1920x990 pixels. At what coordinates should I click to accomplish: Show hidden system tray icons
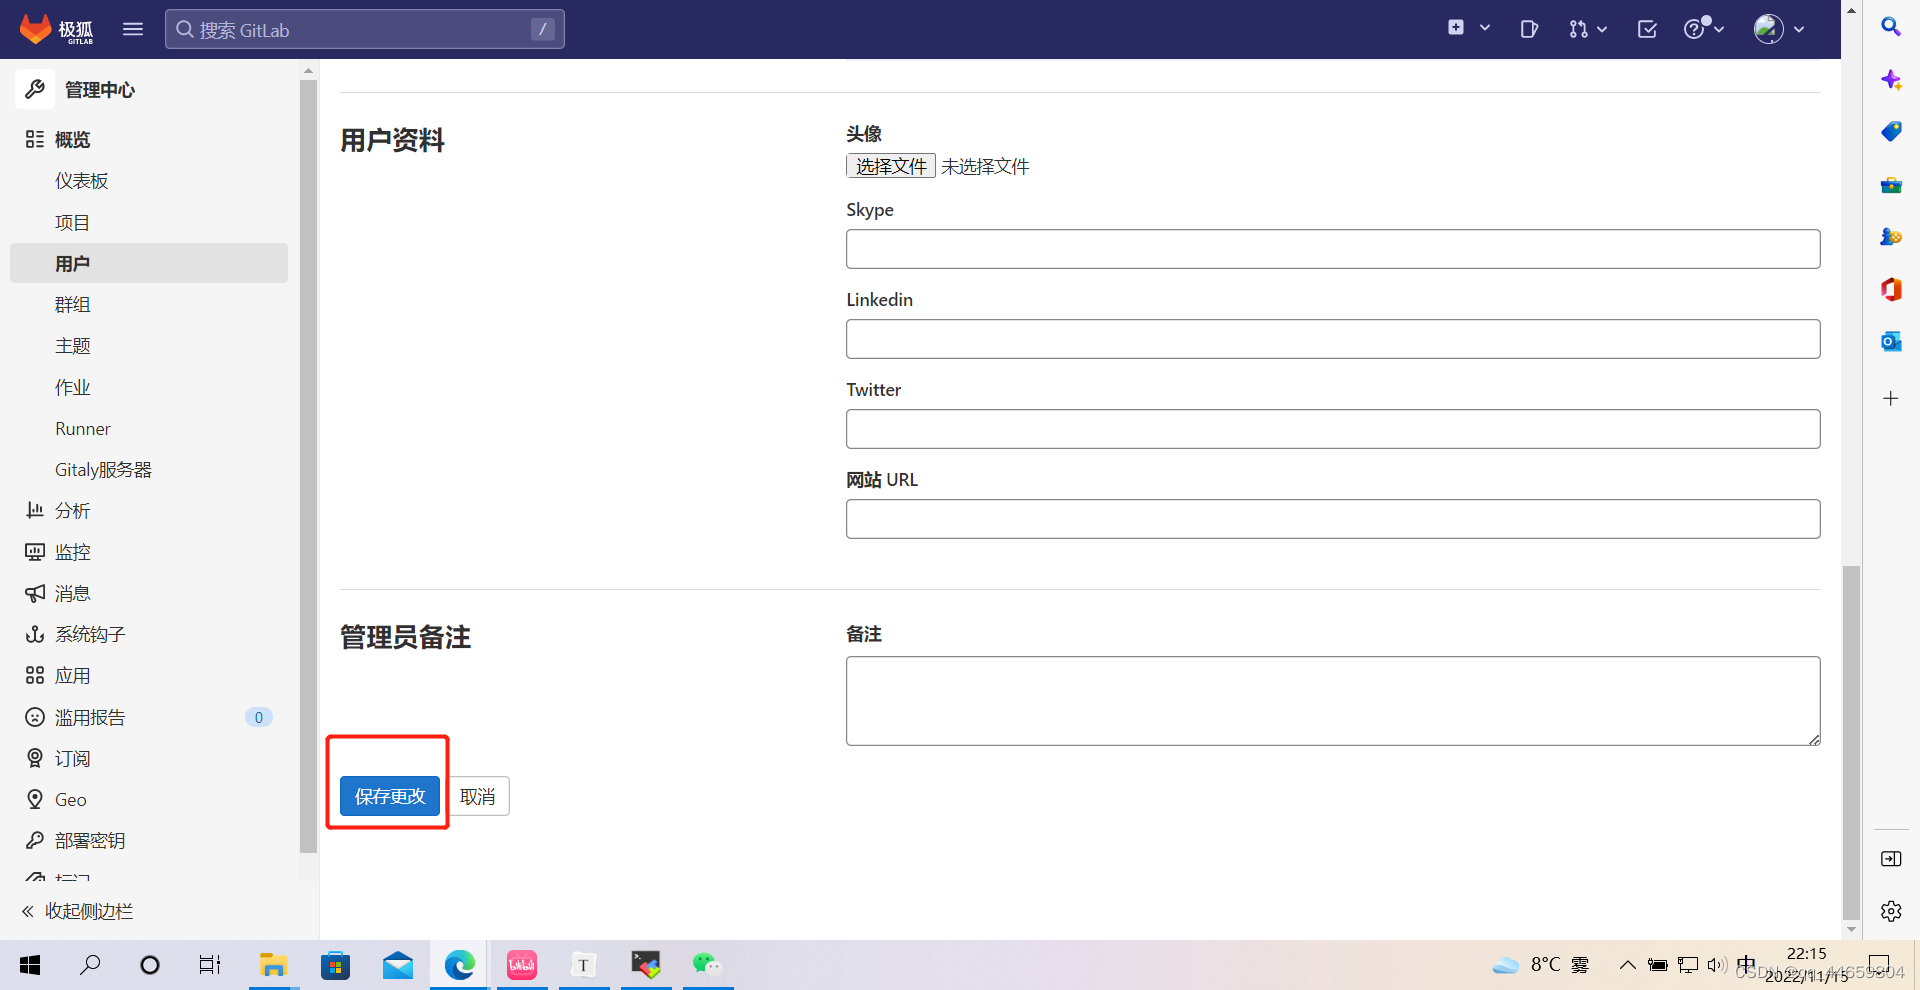click(1627, 965)
